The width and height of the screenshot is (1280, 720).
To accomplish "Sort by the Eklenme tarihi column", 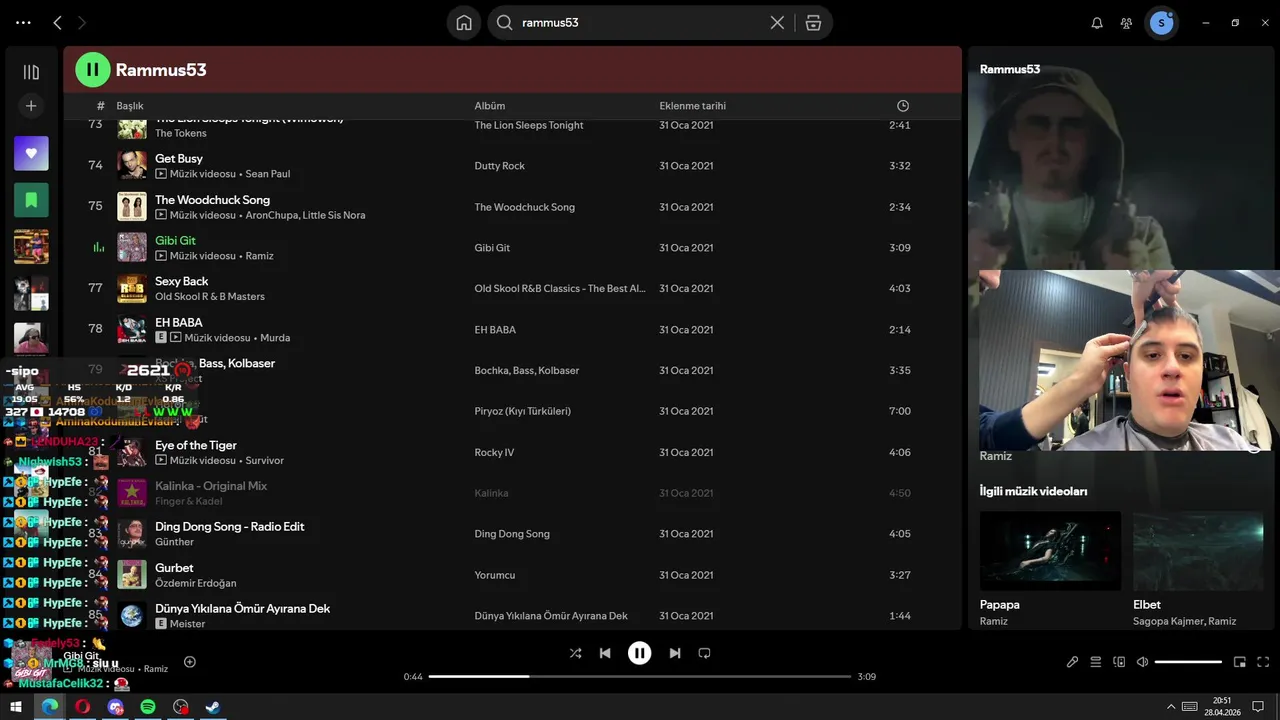I will pos(693,106).
